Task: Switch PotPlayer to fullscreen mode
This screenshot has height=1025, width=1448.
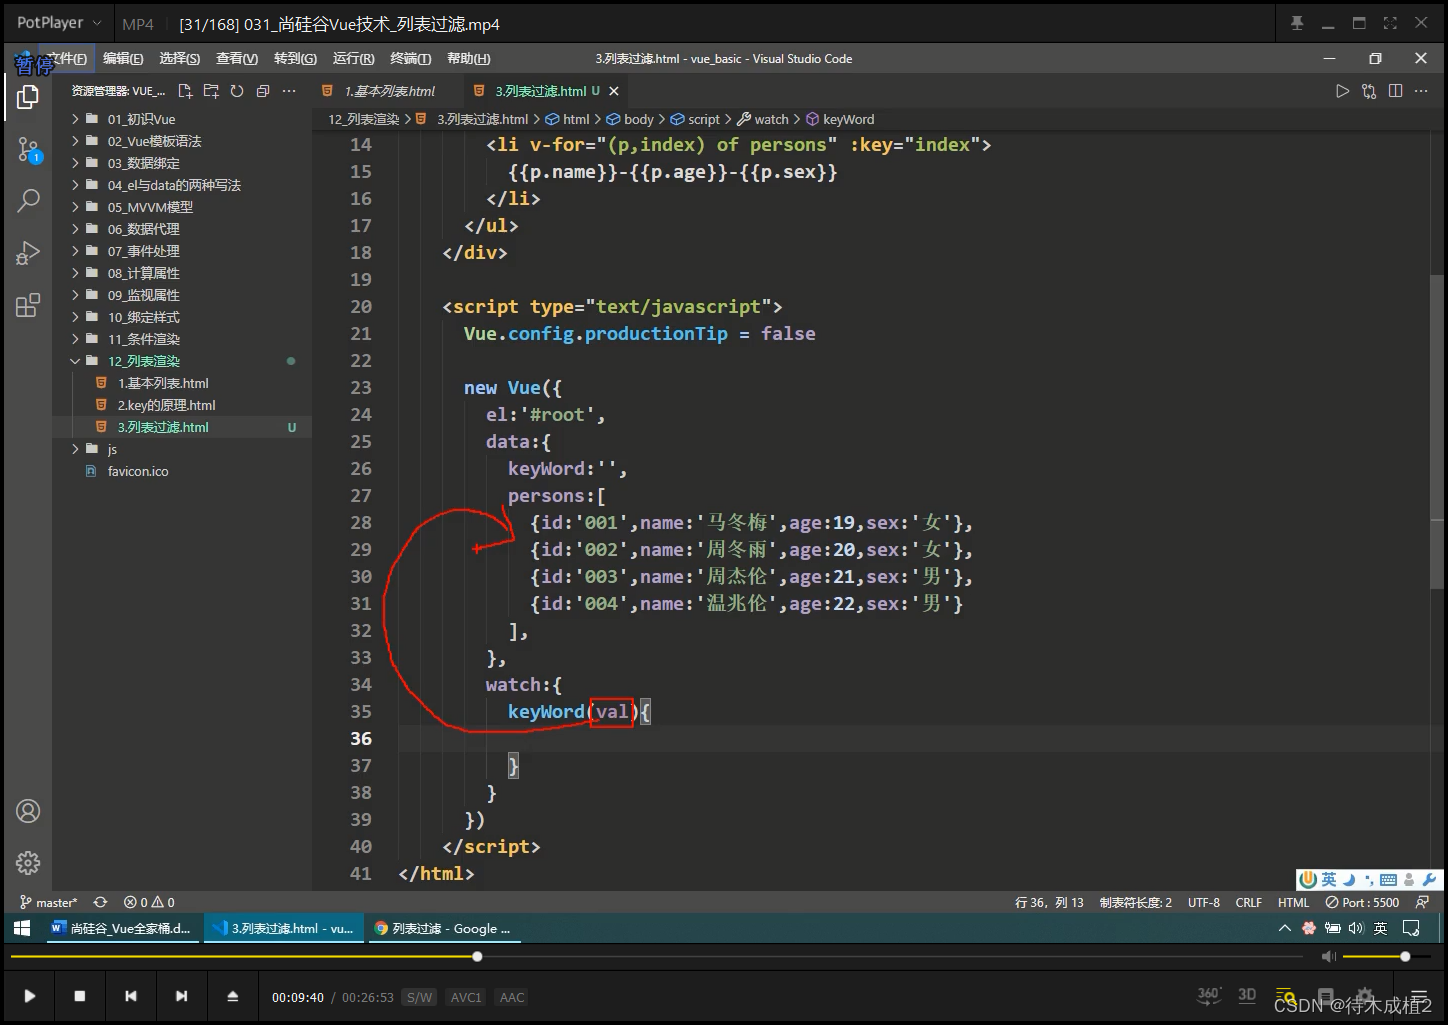Action: [1390, 23]
